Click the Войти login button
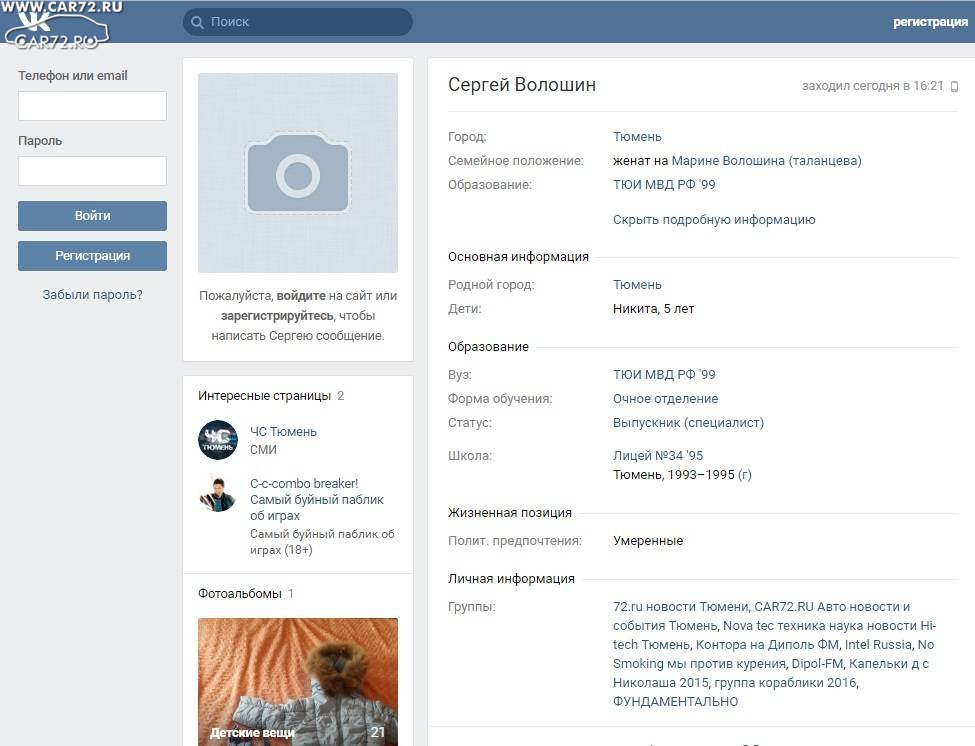975x746 pixels. [x=92, y=216]
